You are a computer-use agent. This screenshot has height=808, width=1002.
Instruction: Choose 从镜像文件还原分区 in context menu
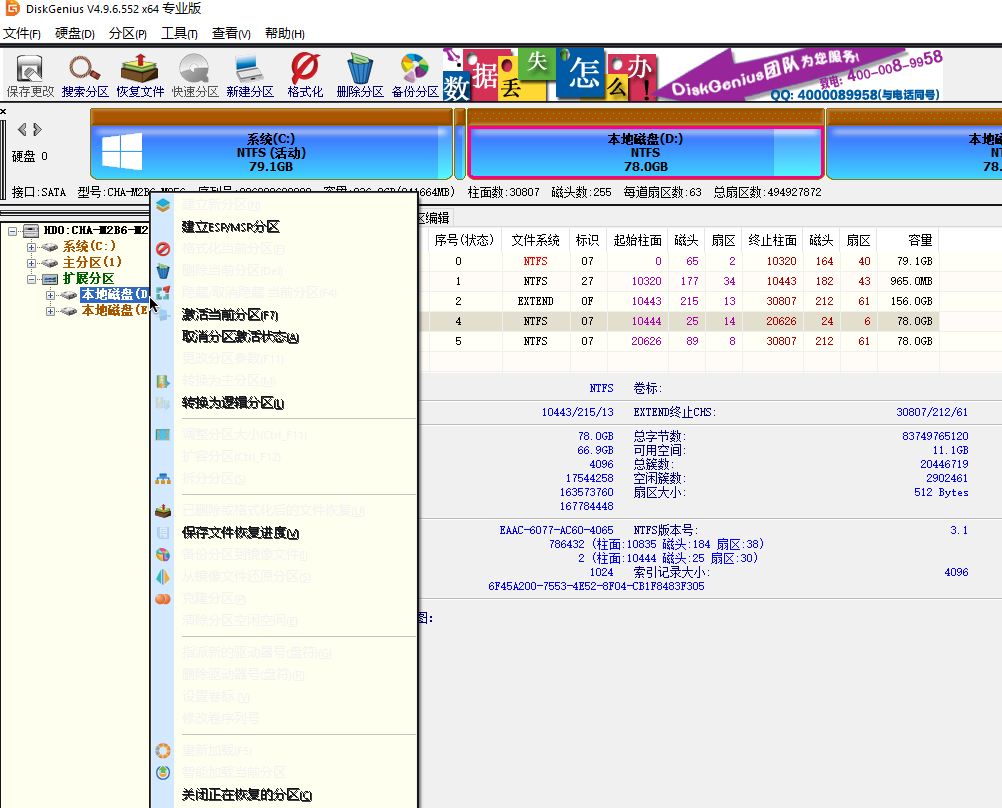[246, 577]
